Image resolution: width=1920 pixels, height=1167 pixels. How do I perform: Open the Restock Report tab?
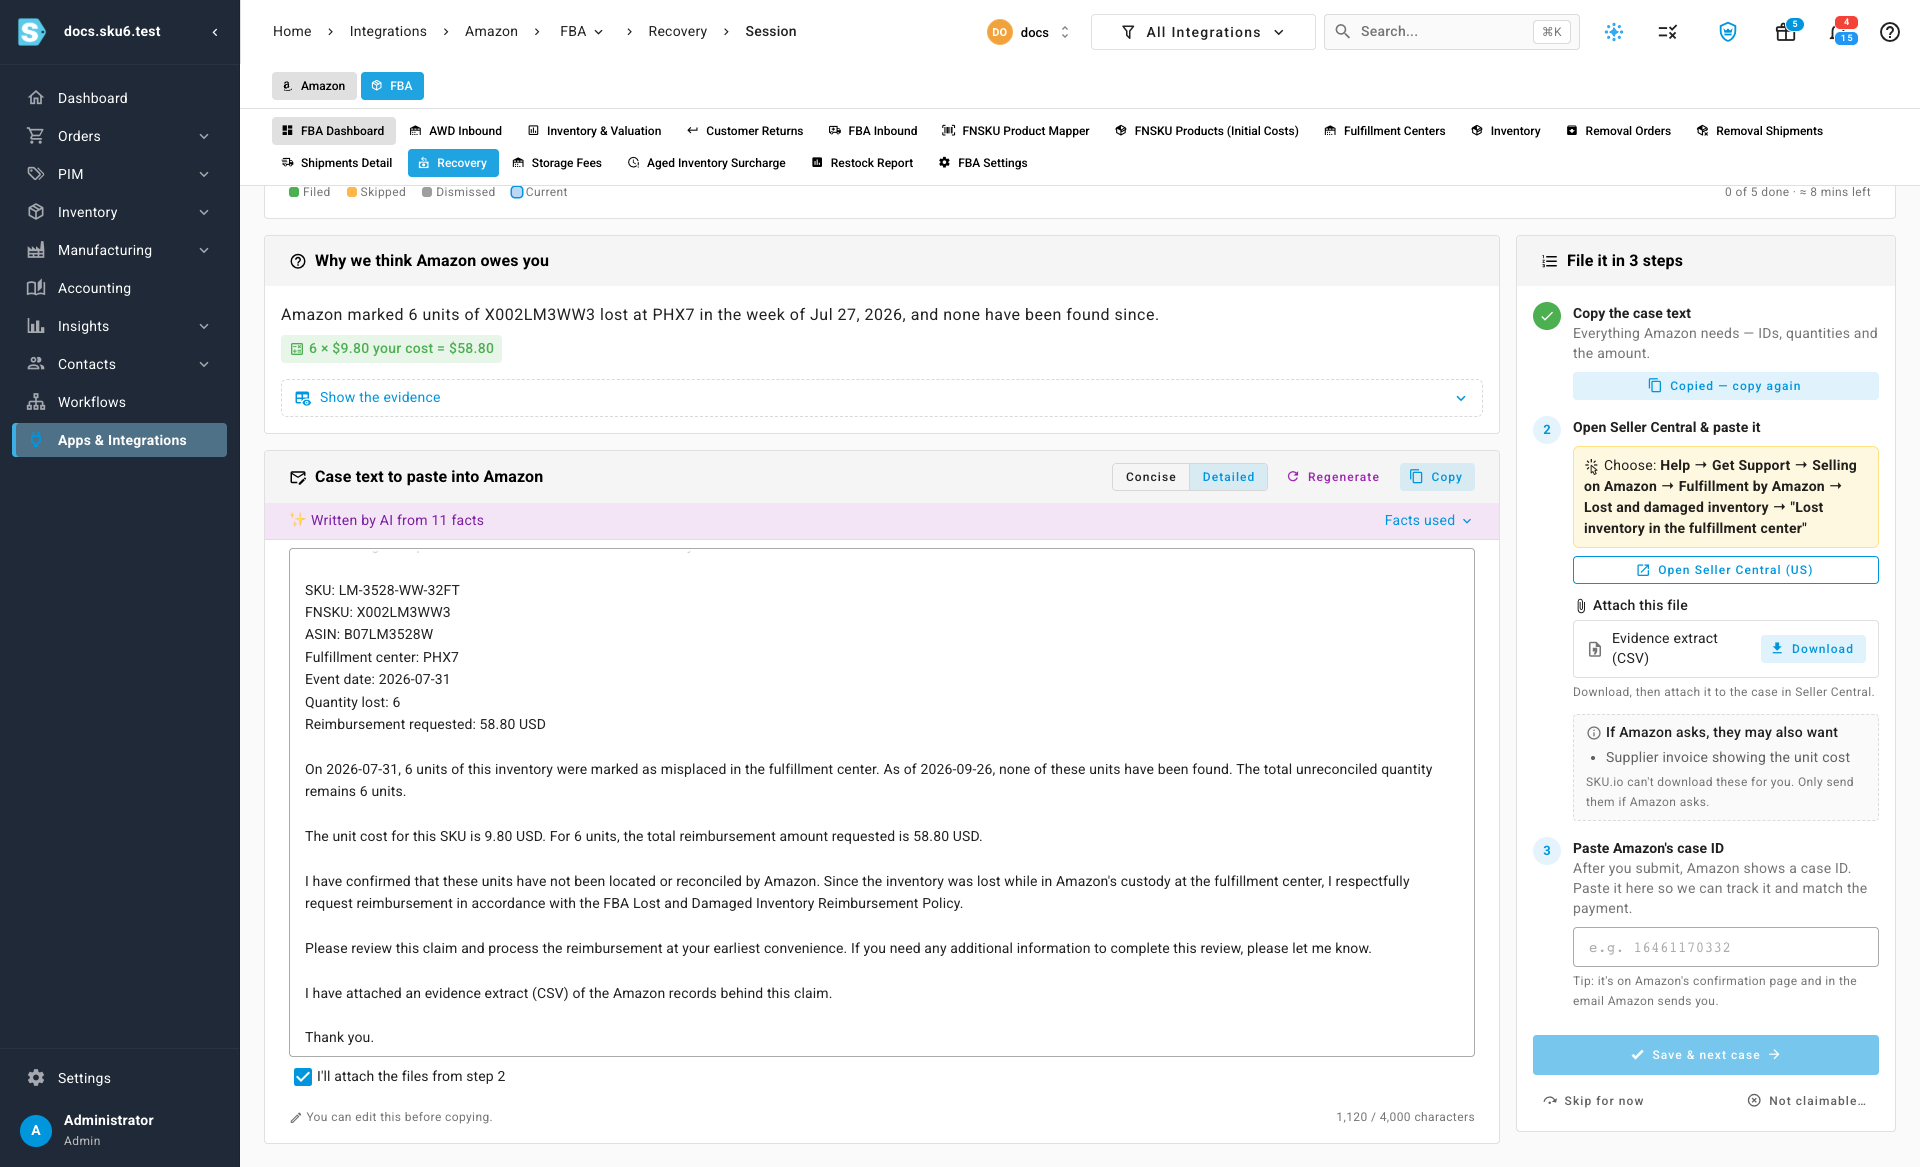coord(862,163)
